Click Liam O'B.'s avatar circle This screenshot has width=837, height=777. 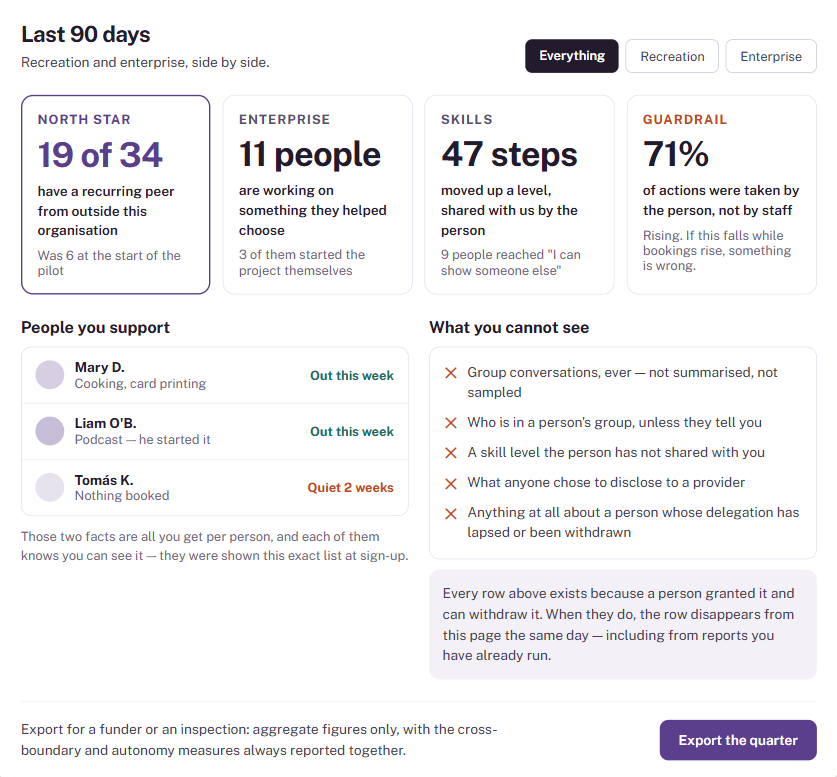click(x=50, y=431)
